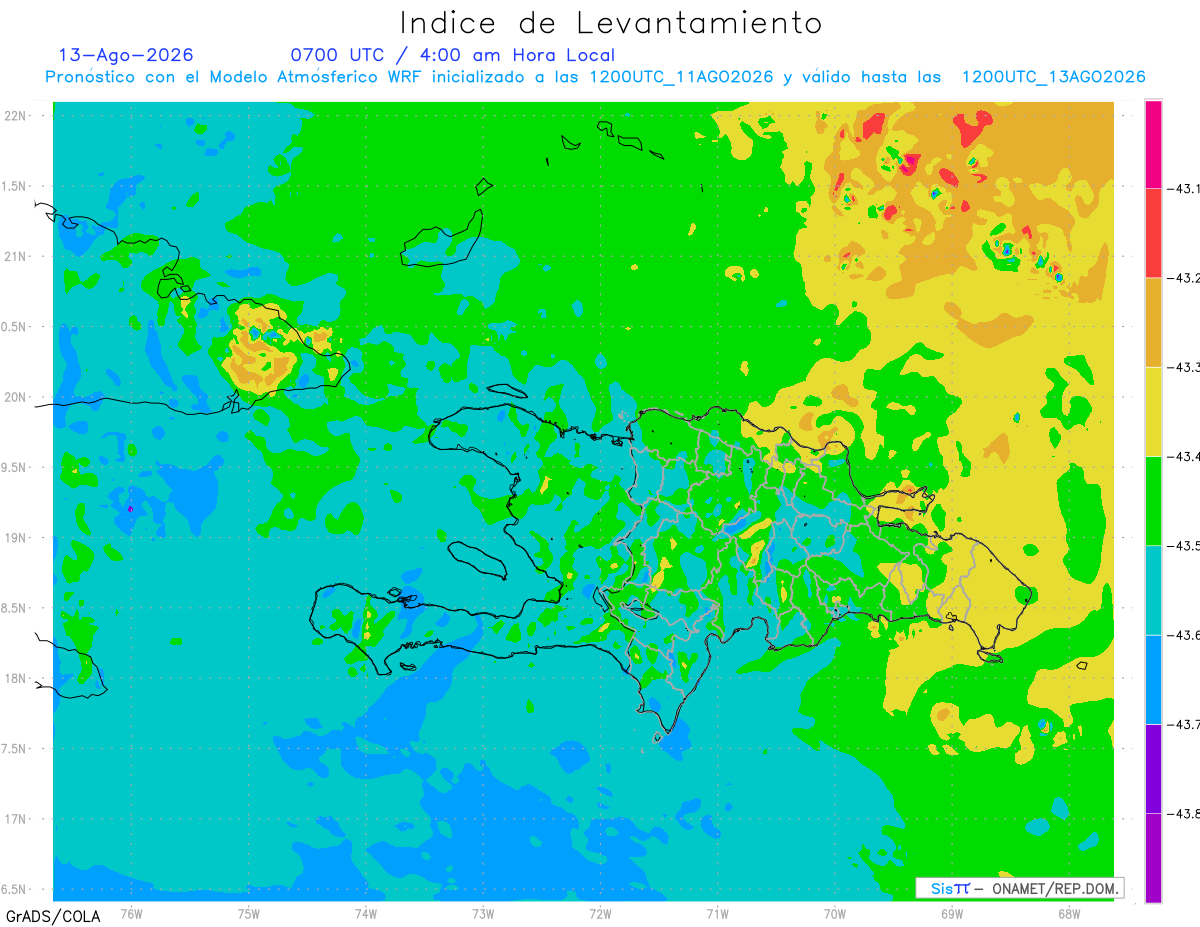This screenshot has width=1200, height=927.
Task: Select the date text '13-Ago-2026'
Action: click(126, 55)
